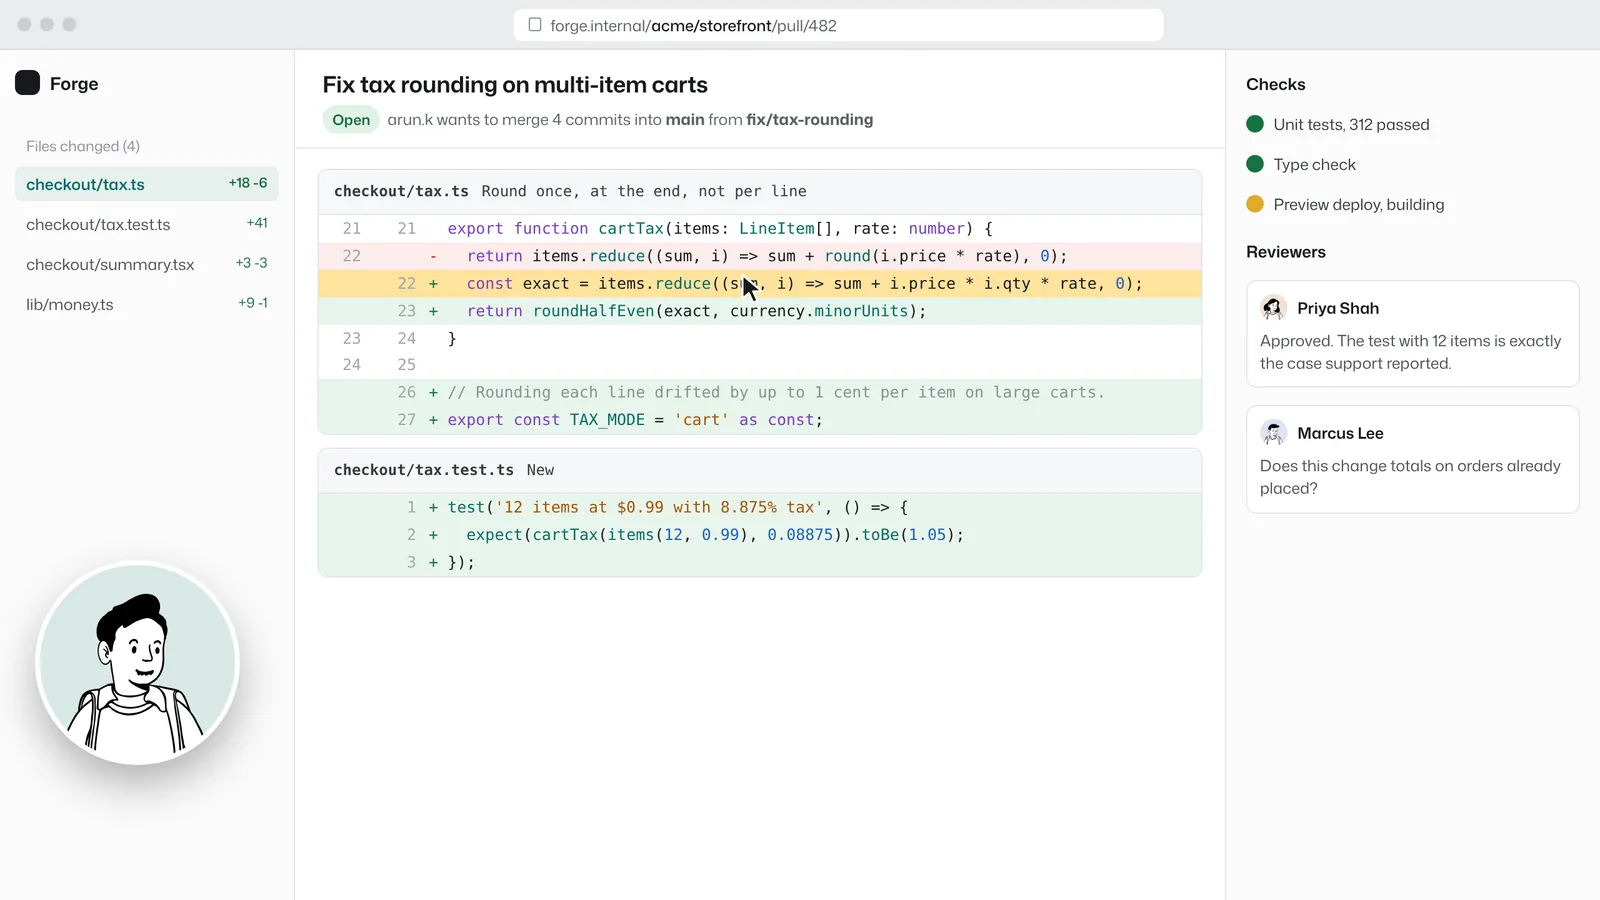Click the Open status badge
Viewport: 1600px width, 900px height.
tap(351, 120)
